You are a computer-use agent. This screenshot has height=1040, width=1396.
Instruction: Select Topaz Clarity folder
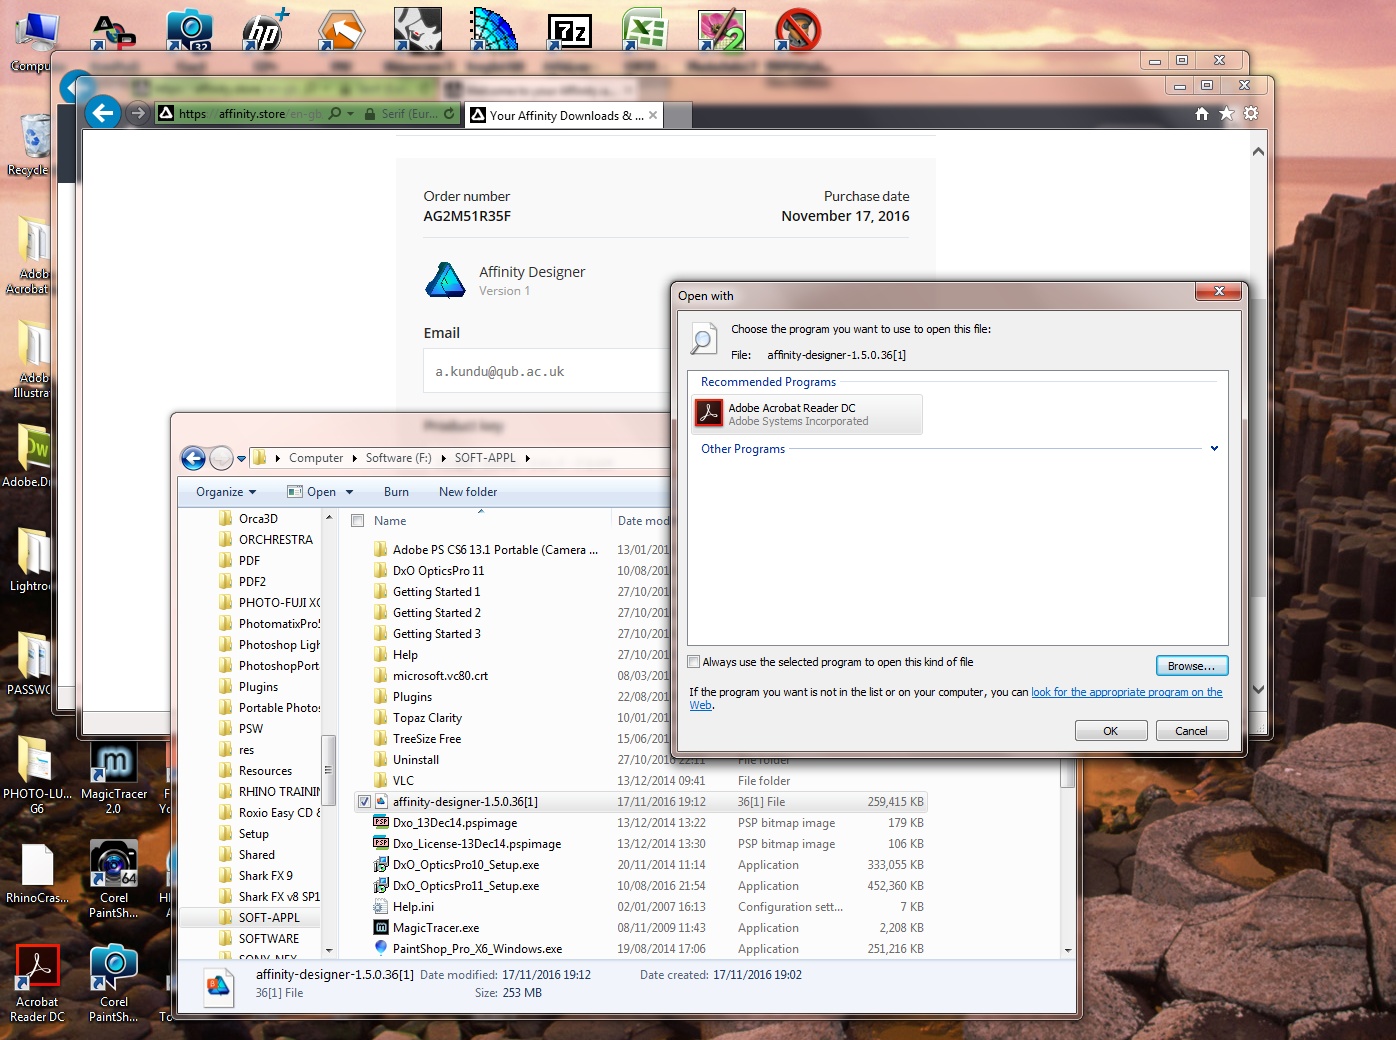(427, 718)
